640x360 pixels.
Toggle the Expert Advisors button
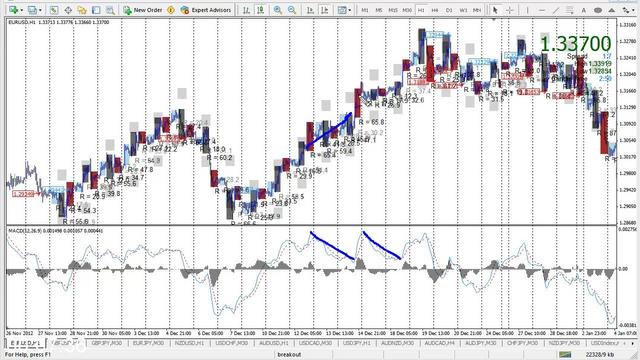206,10
